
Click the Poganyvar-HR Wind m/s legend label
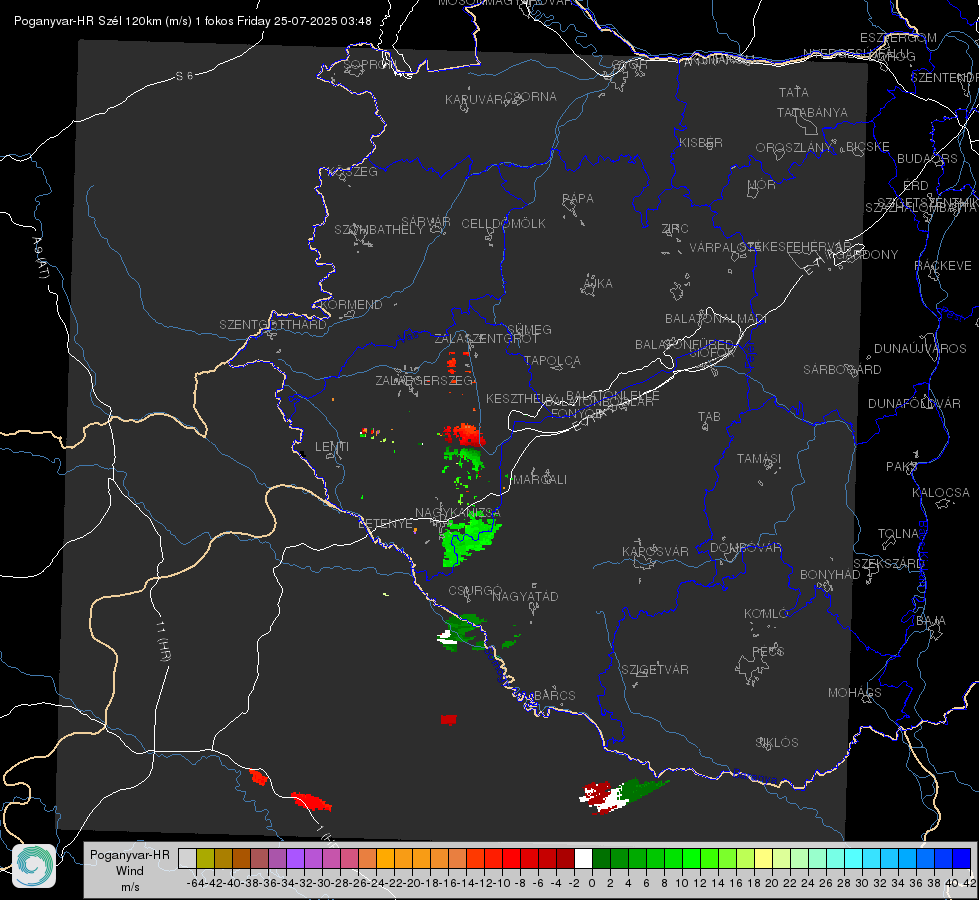130,871
